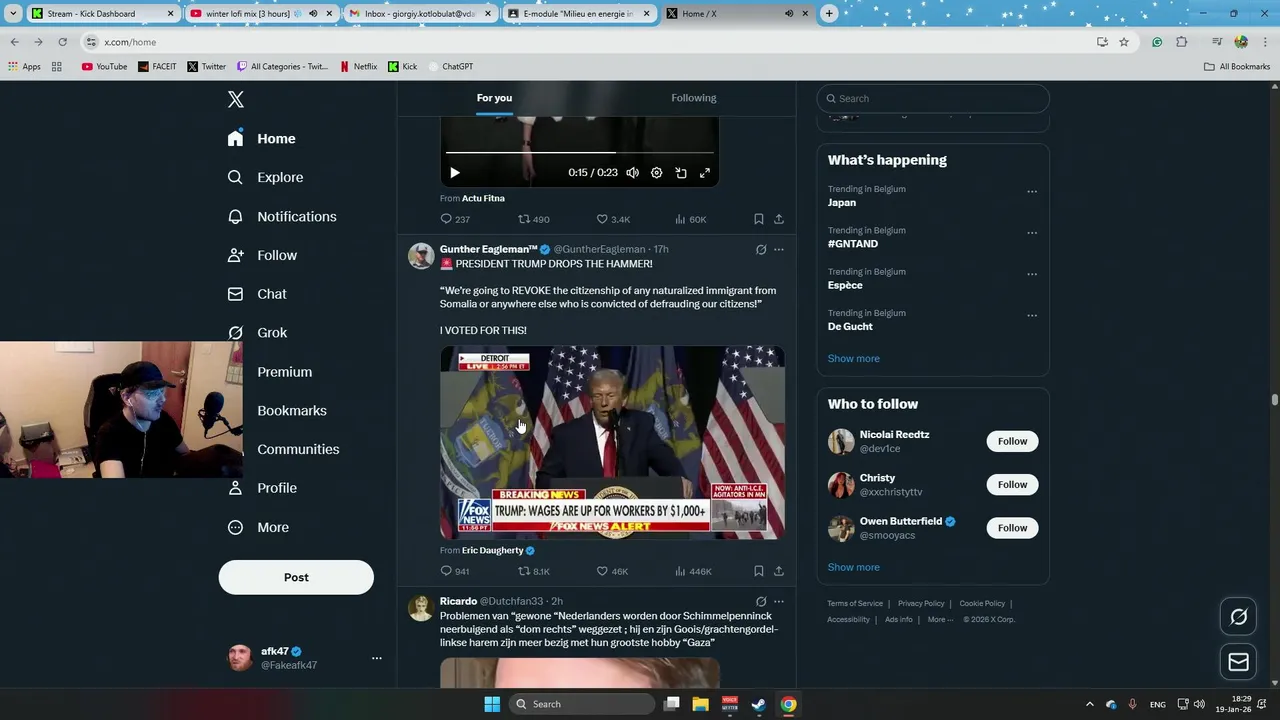
Task: Open Steam from the taskbar
Action: pos(759,704)
